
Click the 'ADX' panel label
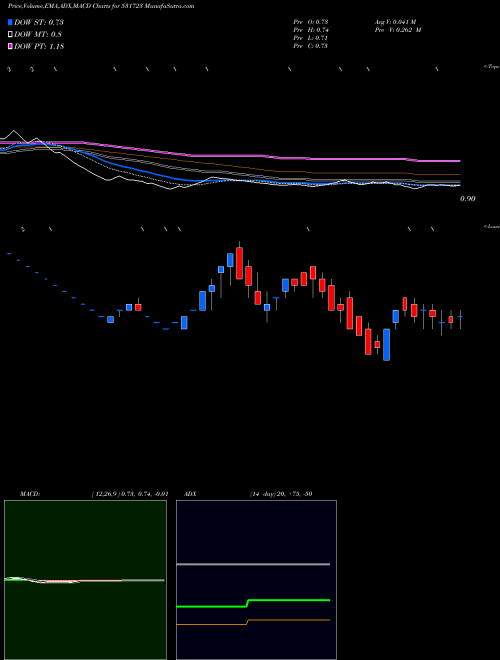pos(190,494)
